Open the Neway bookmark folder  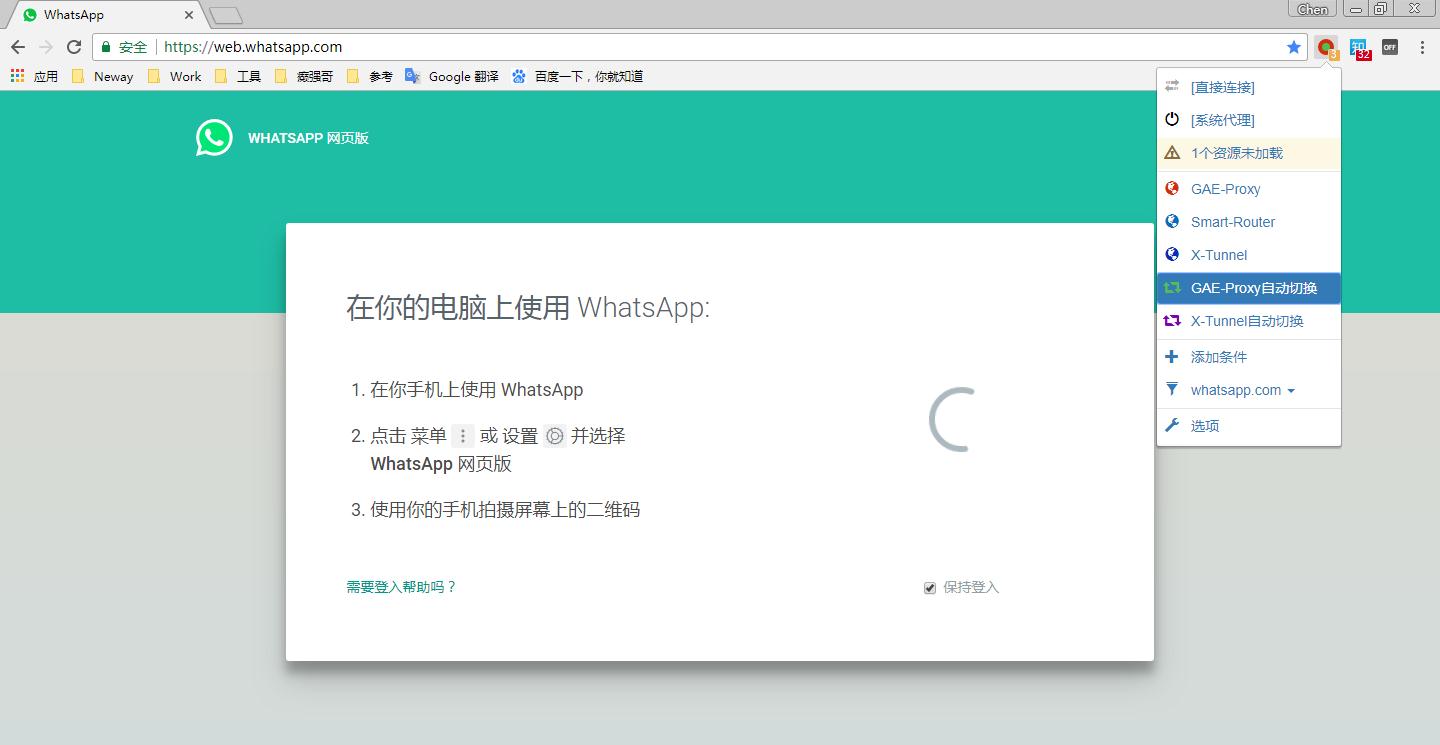coord(103,76)
